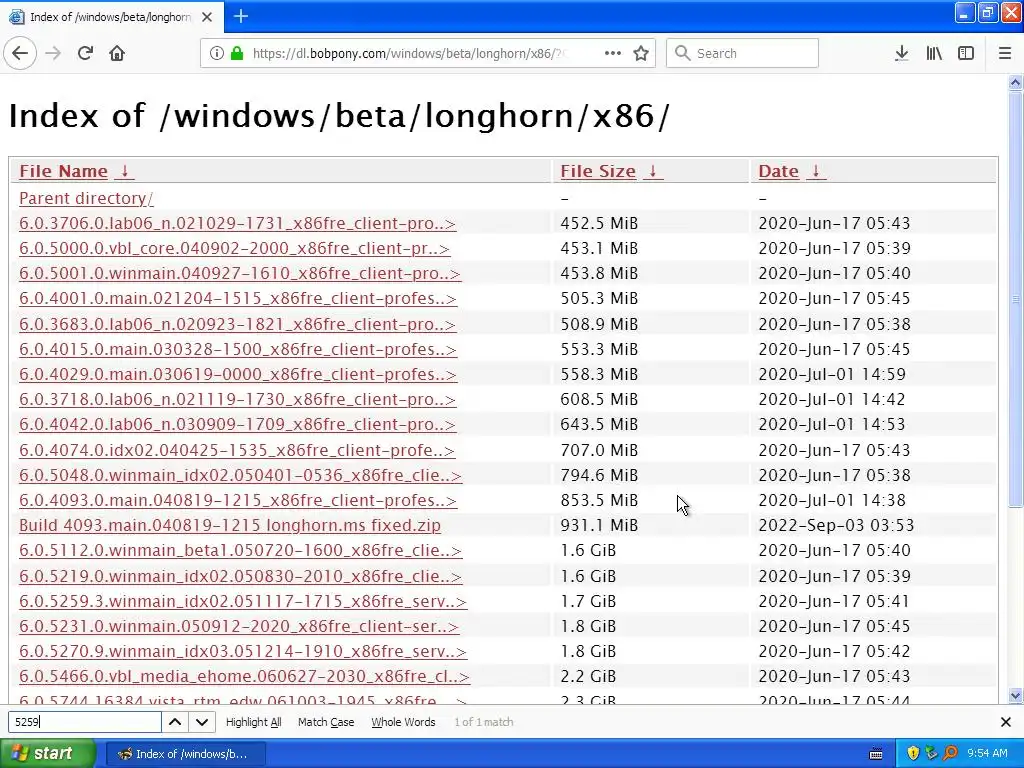Reload the current page
This screenshot has width=1024, height=768.
(x=86, y=53)
